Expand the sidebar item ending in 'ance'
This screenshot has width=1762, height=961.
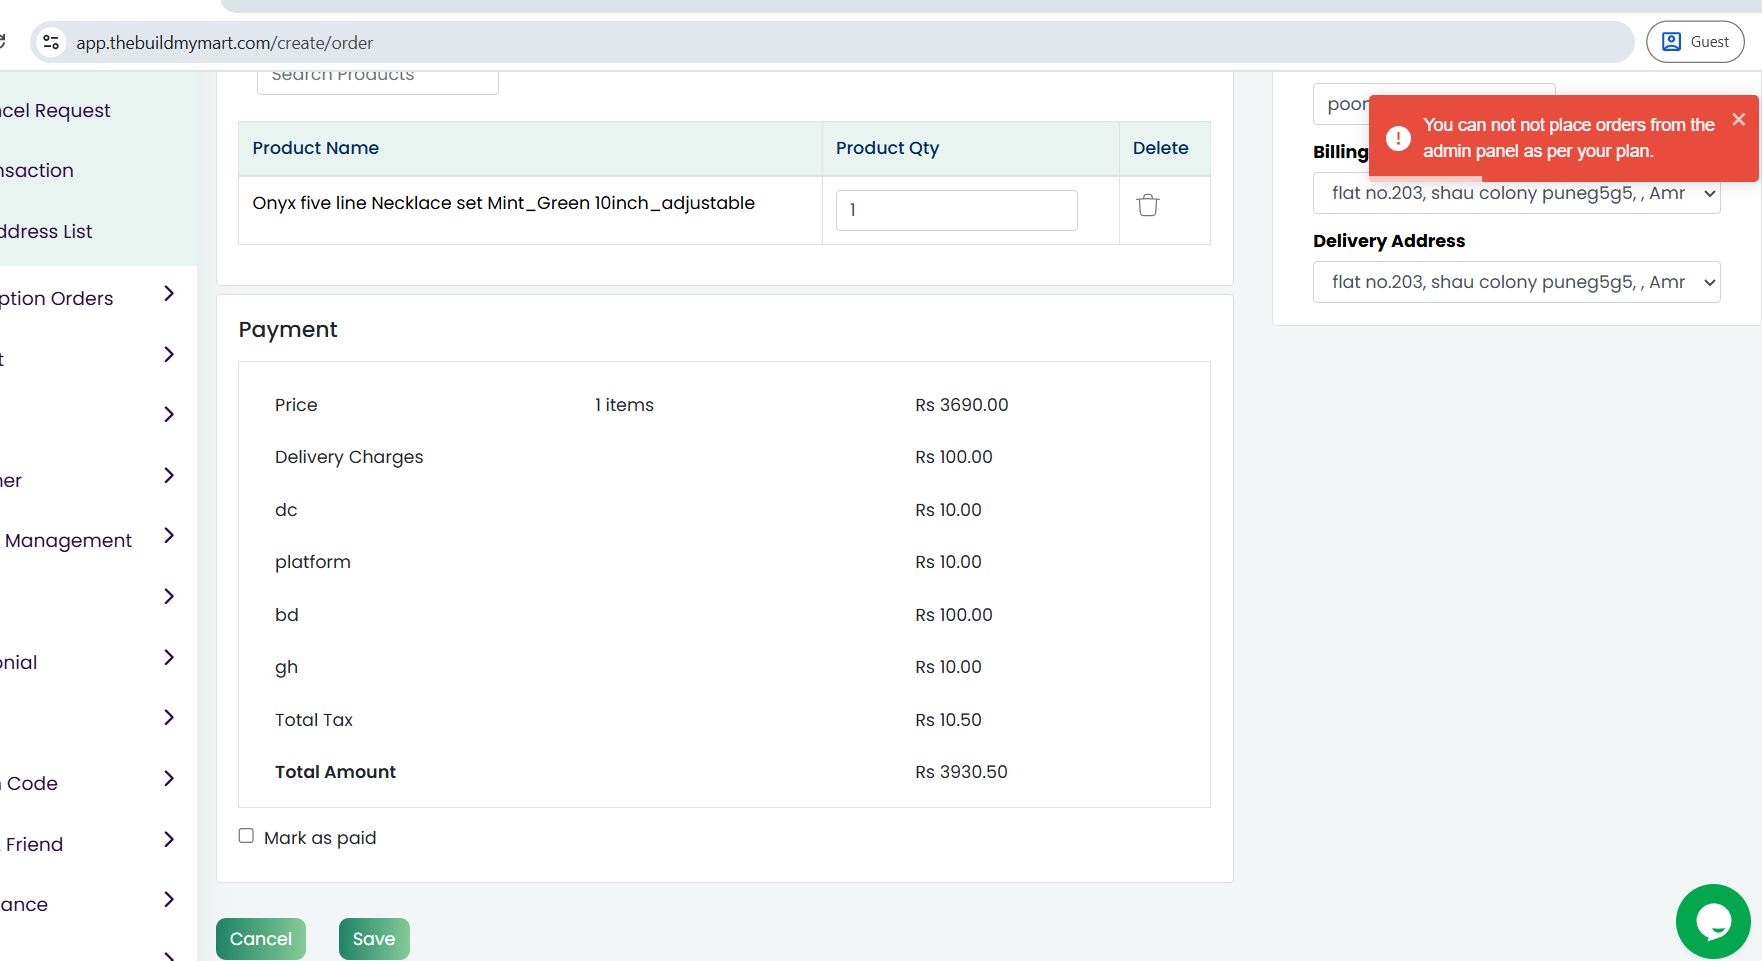[x=169, y=900]
